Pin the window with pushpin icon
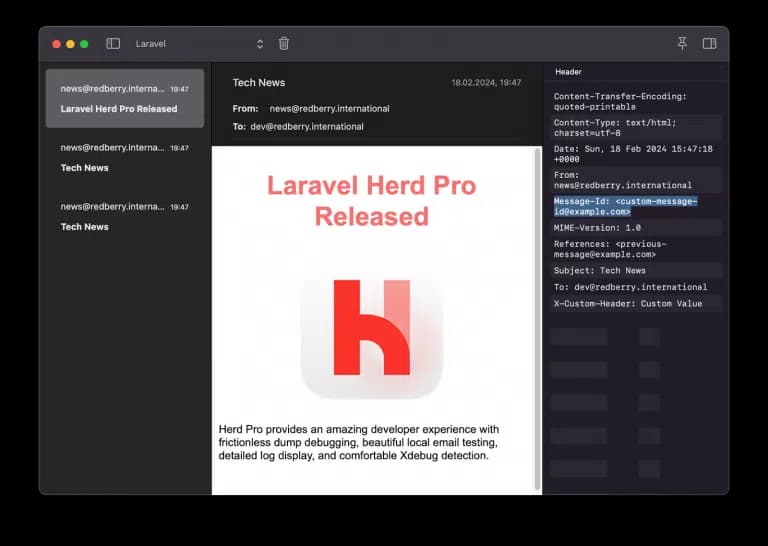This screenshot has width=768, height=546. click(x=682, y=44)
